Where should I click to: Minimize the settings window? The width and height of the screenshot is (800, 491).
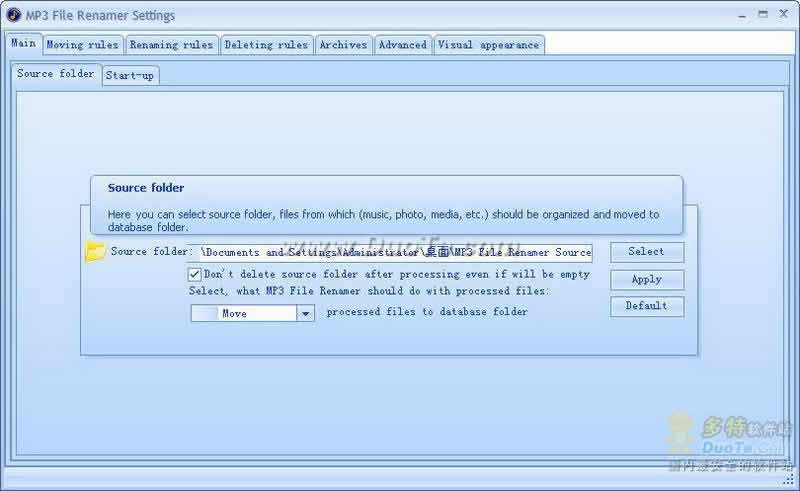pyautogui.click(x=742, y=15)
